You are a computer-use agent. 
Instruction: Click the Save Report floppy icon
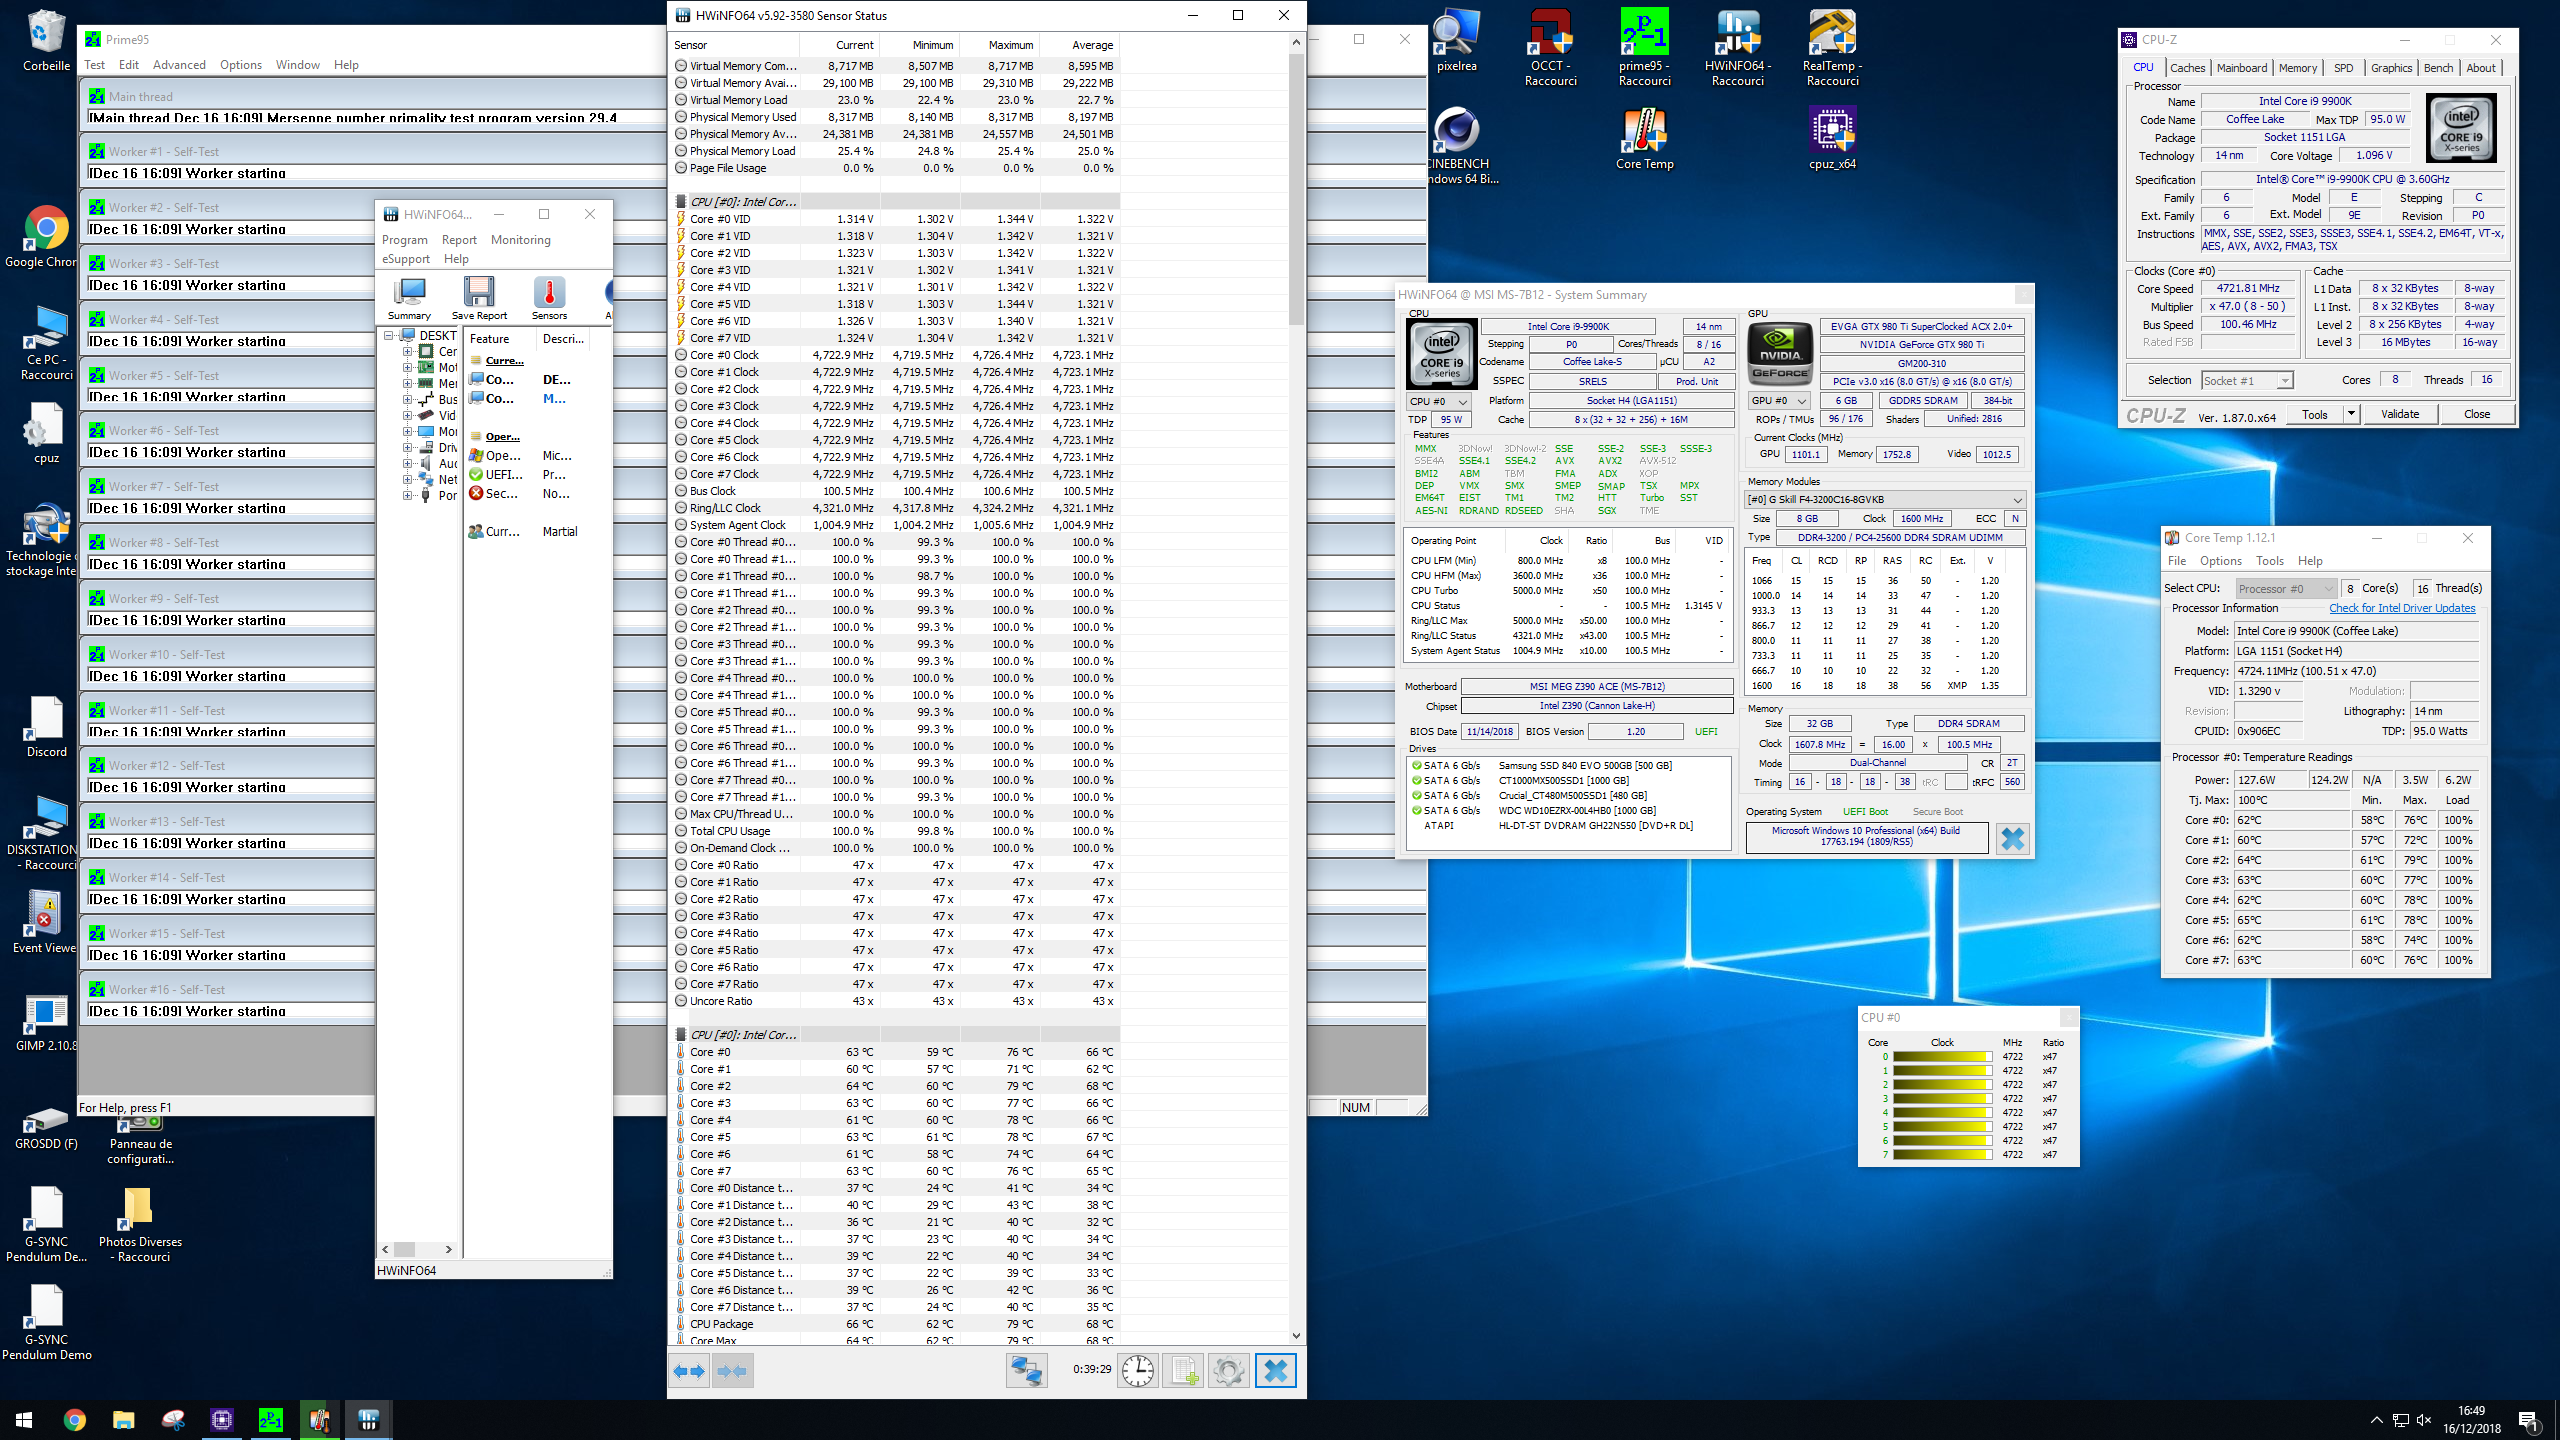tap(479, 297)
